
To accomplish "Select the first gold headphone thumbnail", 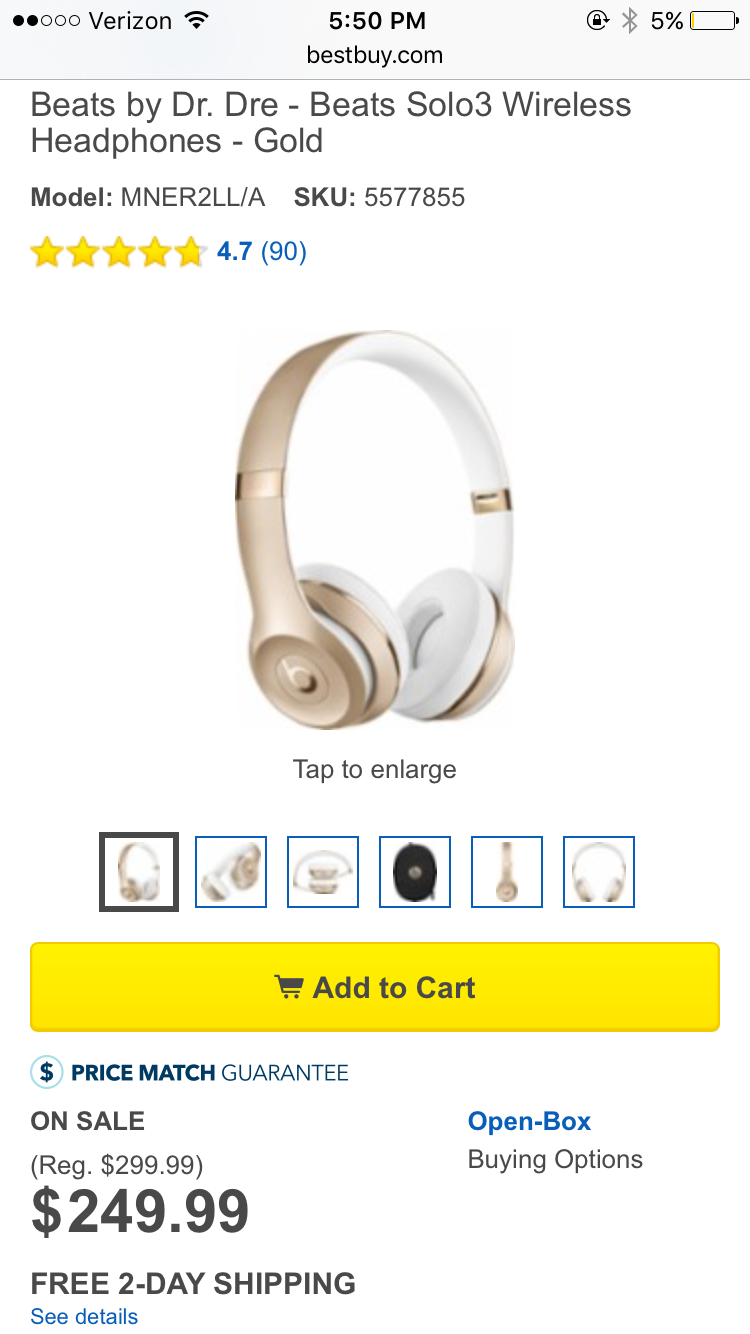I will (139, 872).
